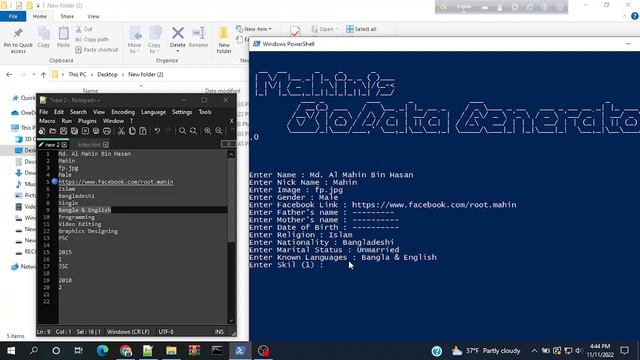Click Cut in Explorer Clipboard group
This screenshot has height=360, width=640.
click(x=84, y=29)
